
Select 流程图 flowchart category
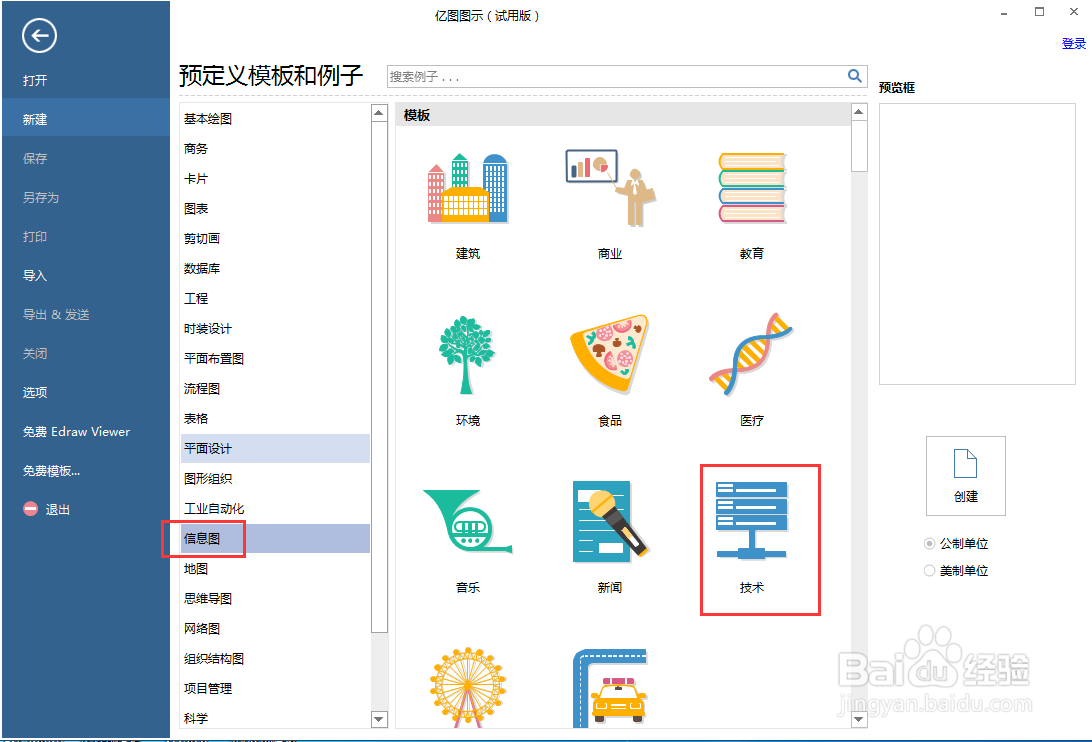(x=275, y=388)
